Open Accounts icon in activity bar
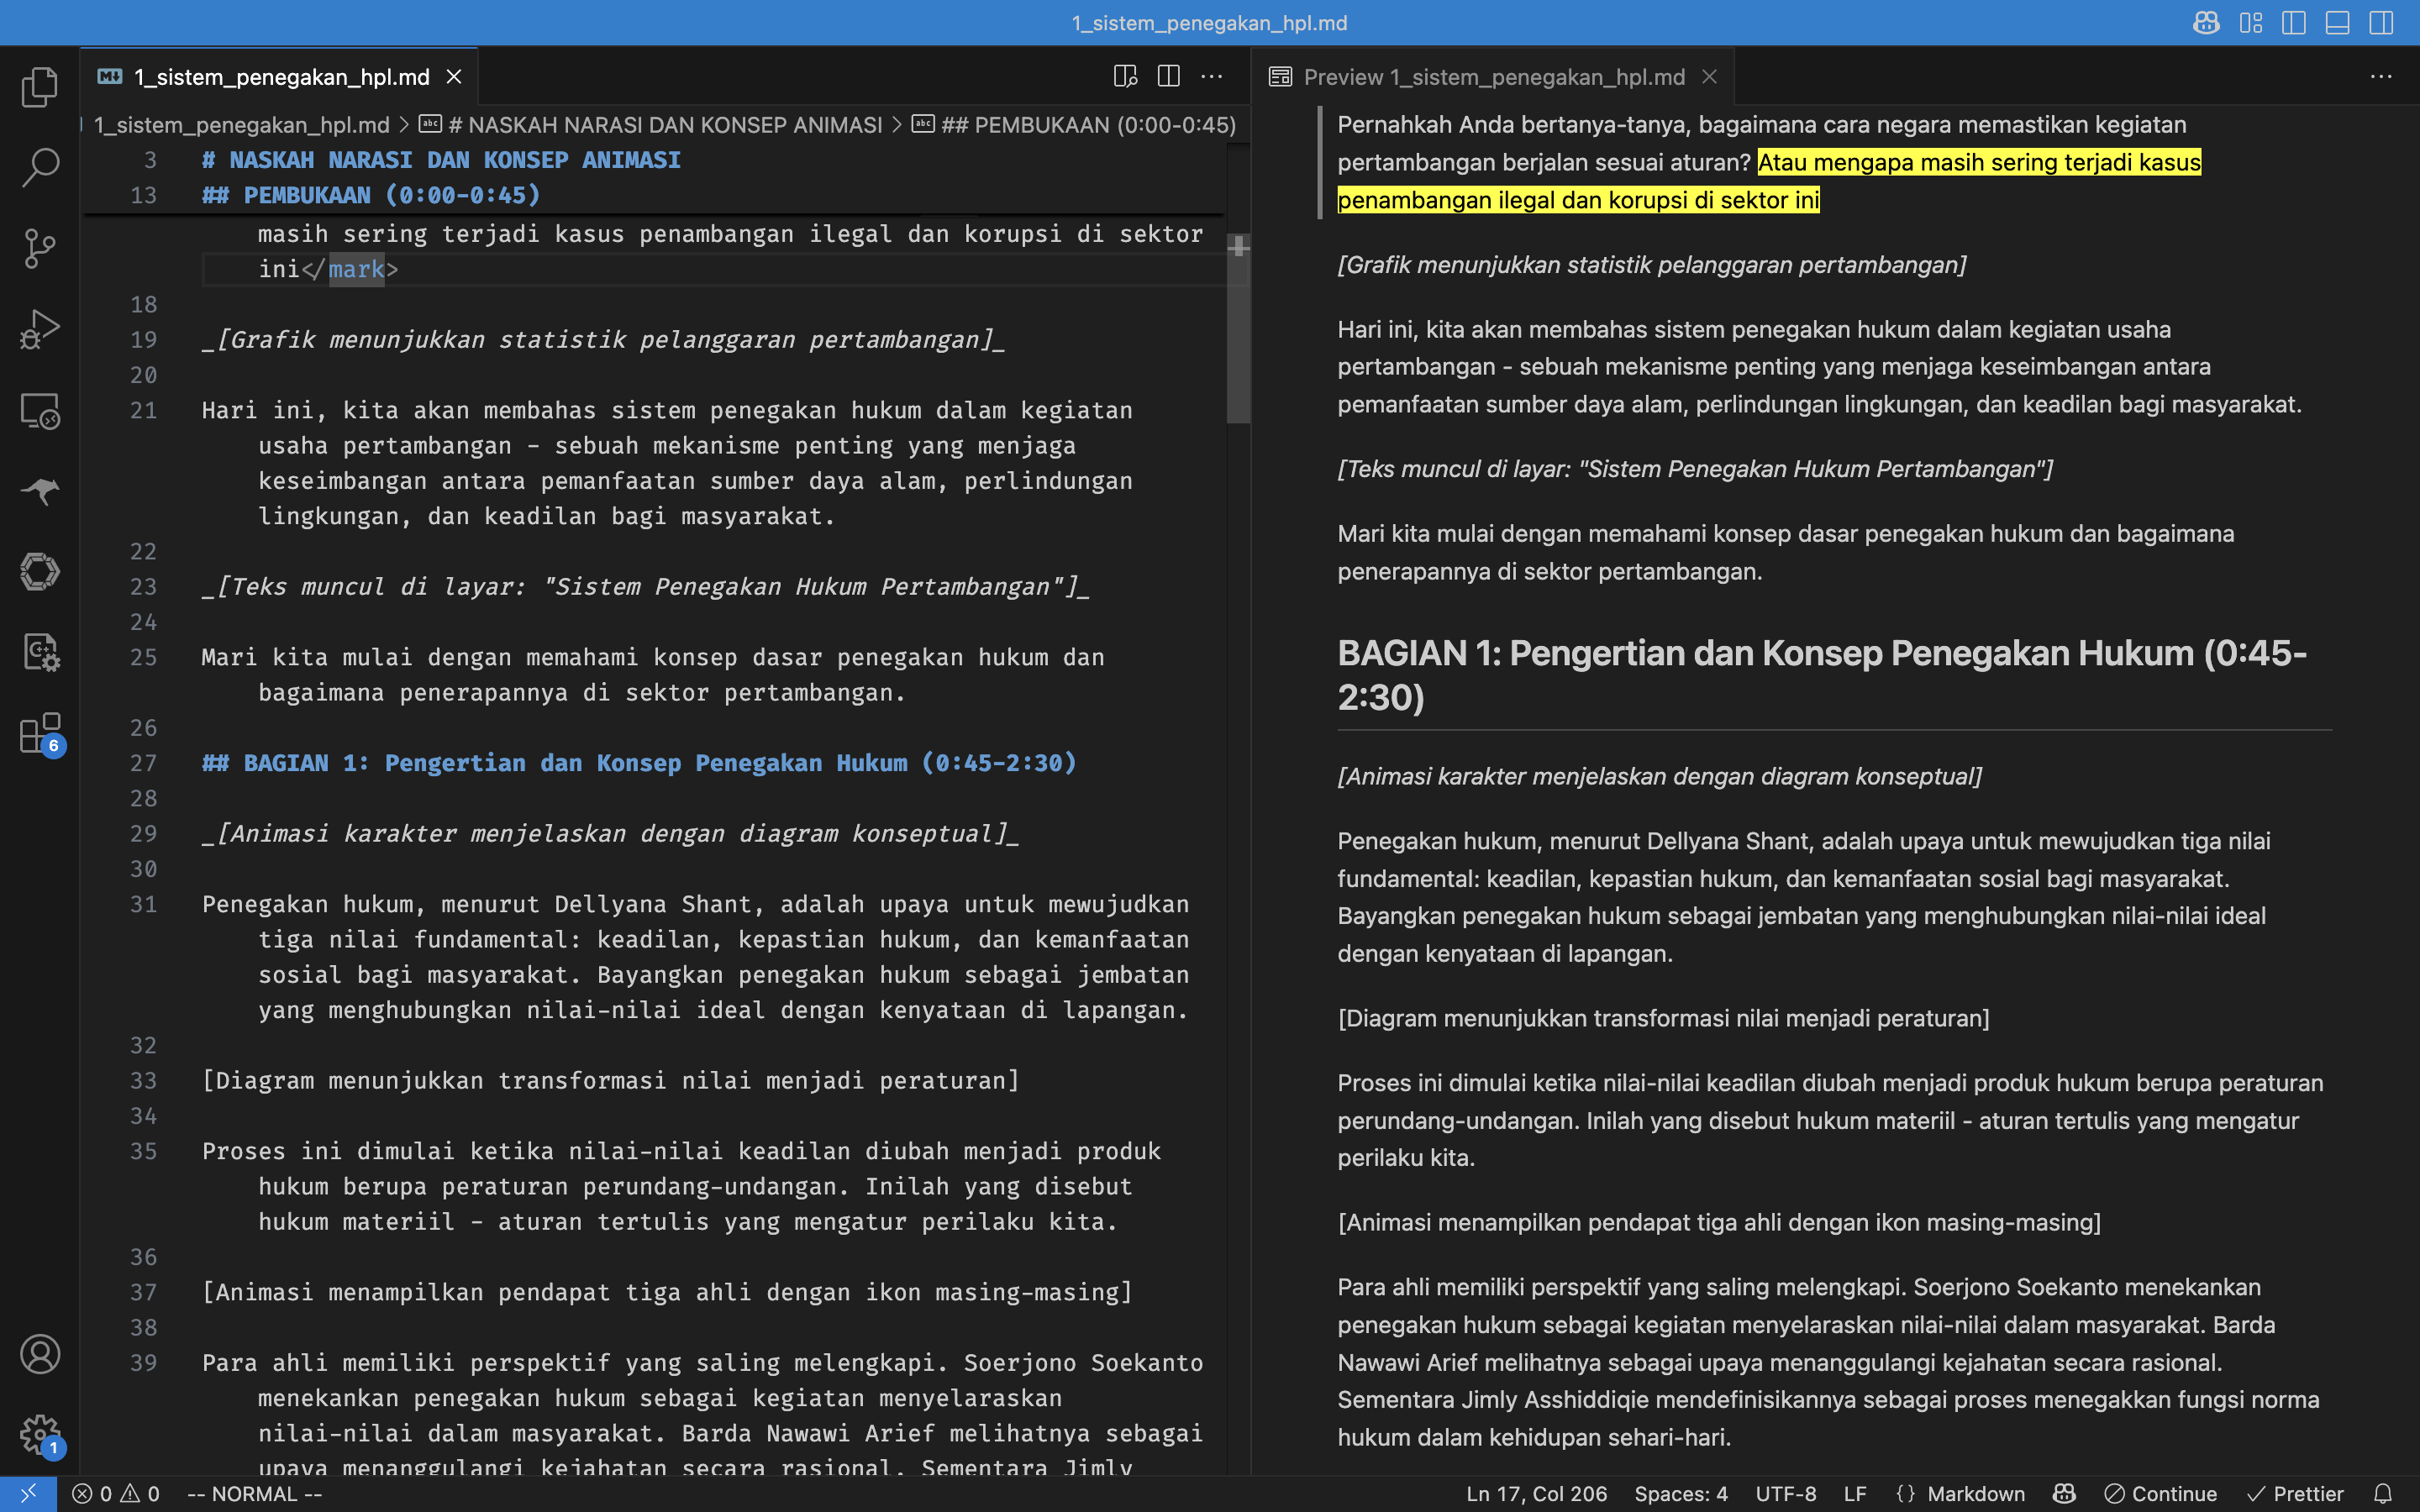Screen dimensions: 2420x1512 tap(40, 1354)
